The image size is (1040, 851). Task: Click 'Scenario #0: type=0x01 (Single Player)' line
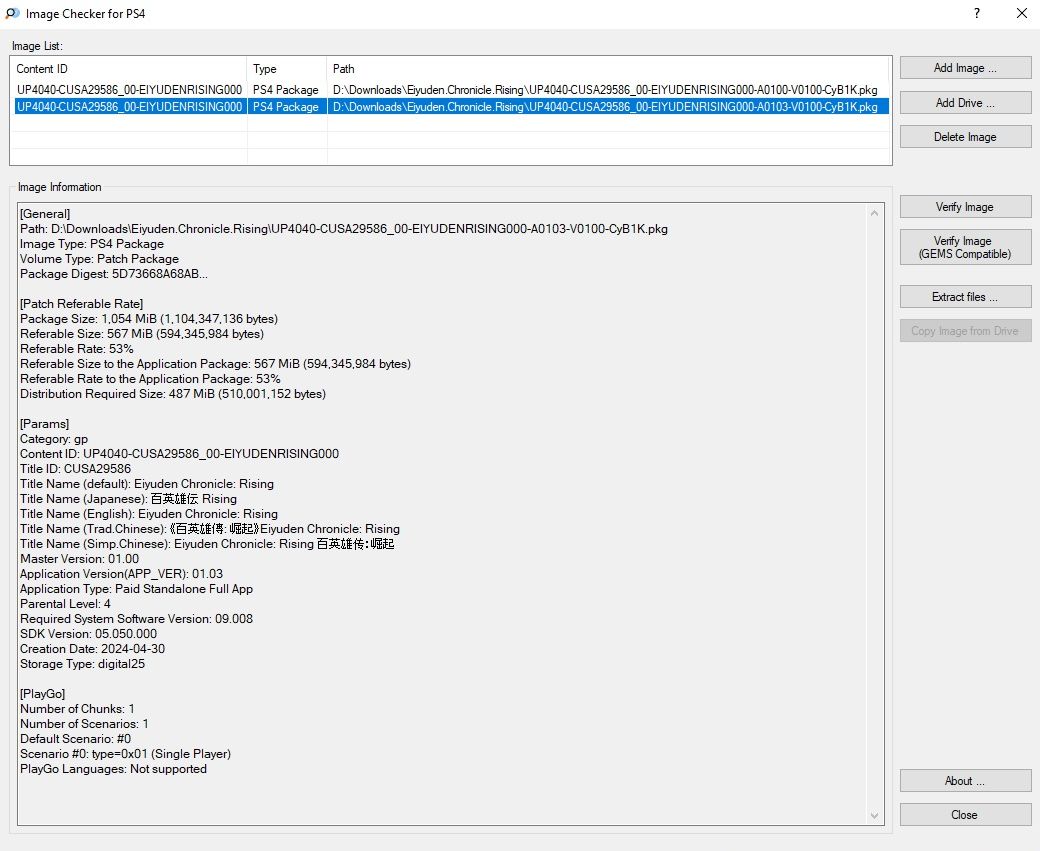tap(125, 754)
